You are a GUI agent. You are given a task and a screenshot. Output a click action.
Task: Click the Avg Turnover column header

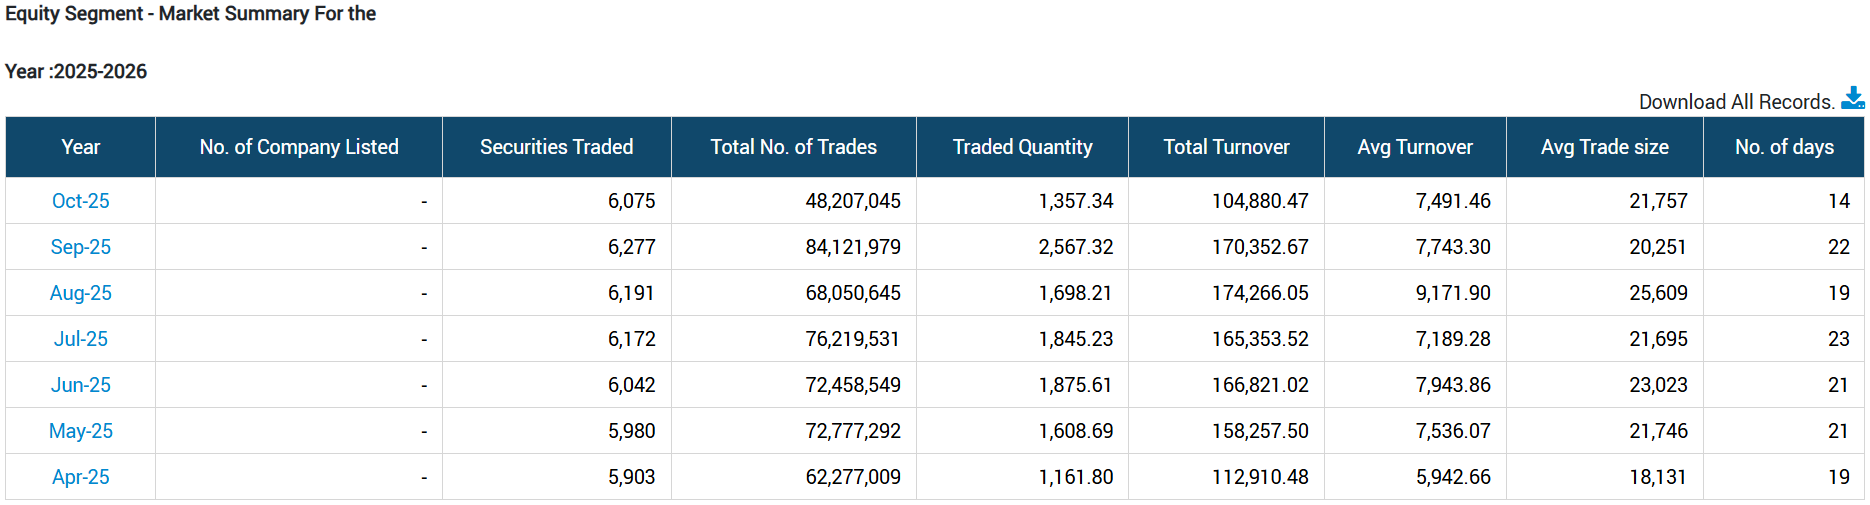point(1415,147)
